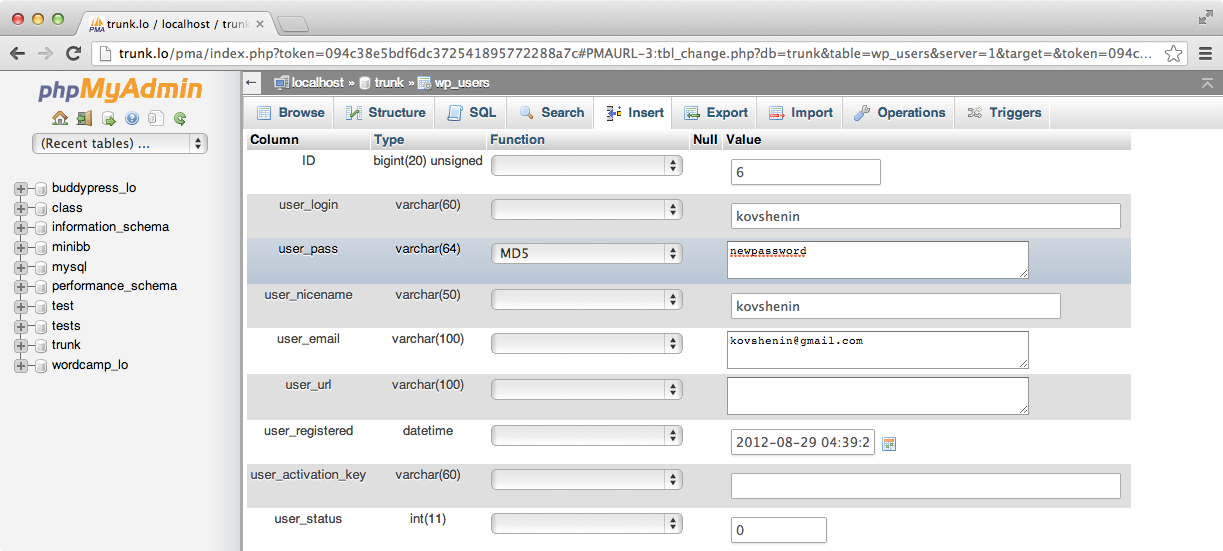
Task: Collapse the navigation panel arrow
Action: pos(251,83)
